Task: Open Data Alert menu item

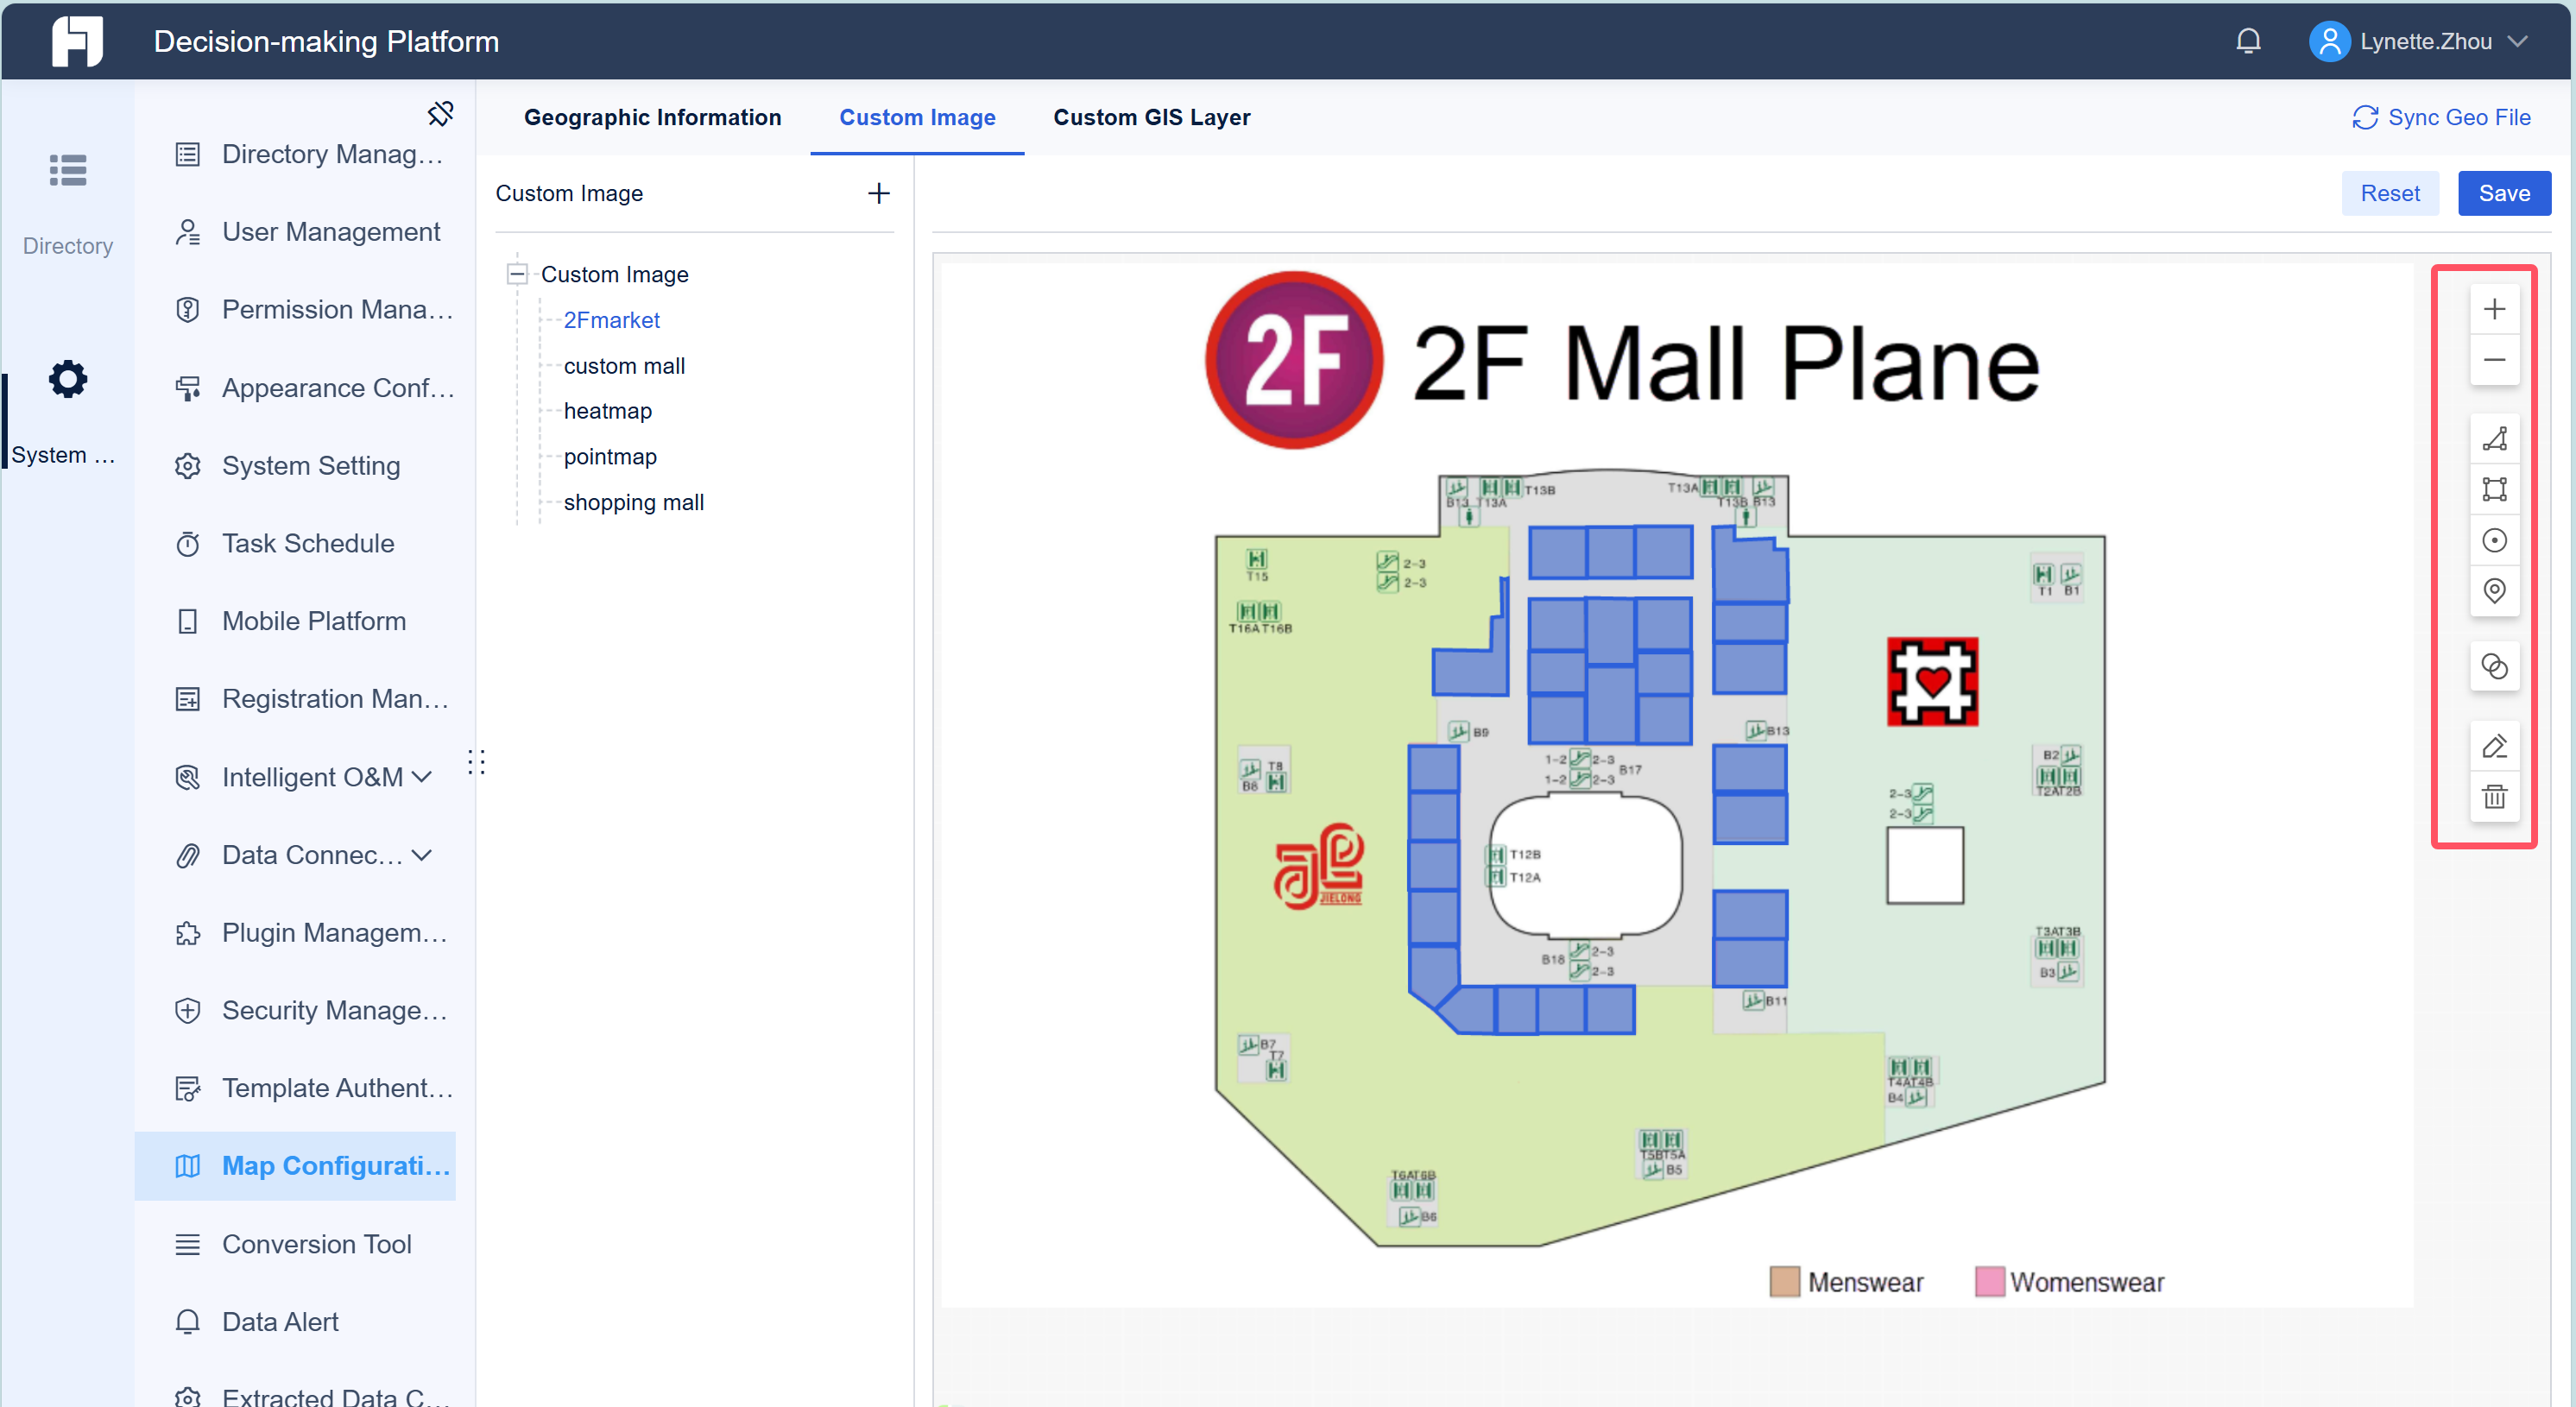Action: pos(295,1322)
